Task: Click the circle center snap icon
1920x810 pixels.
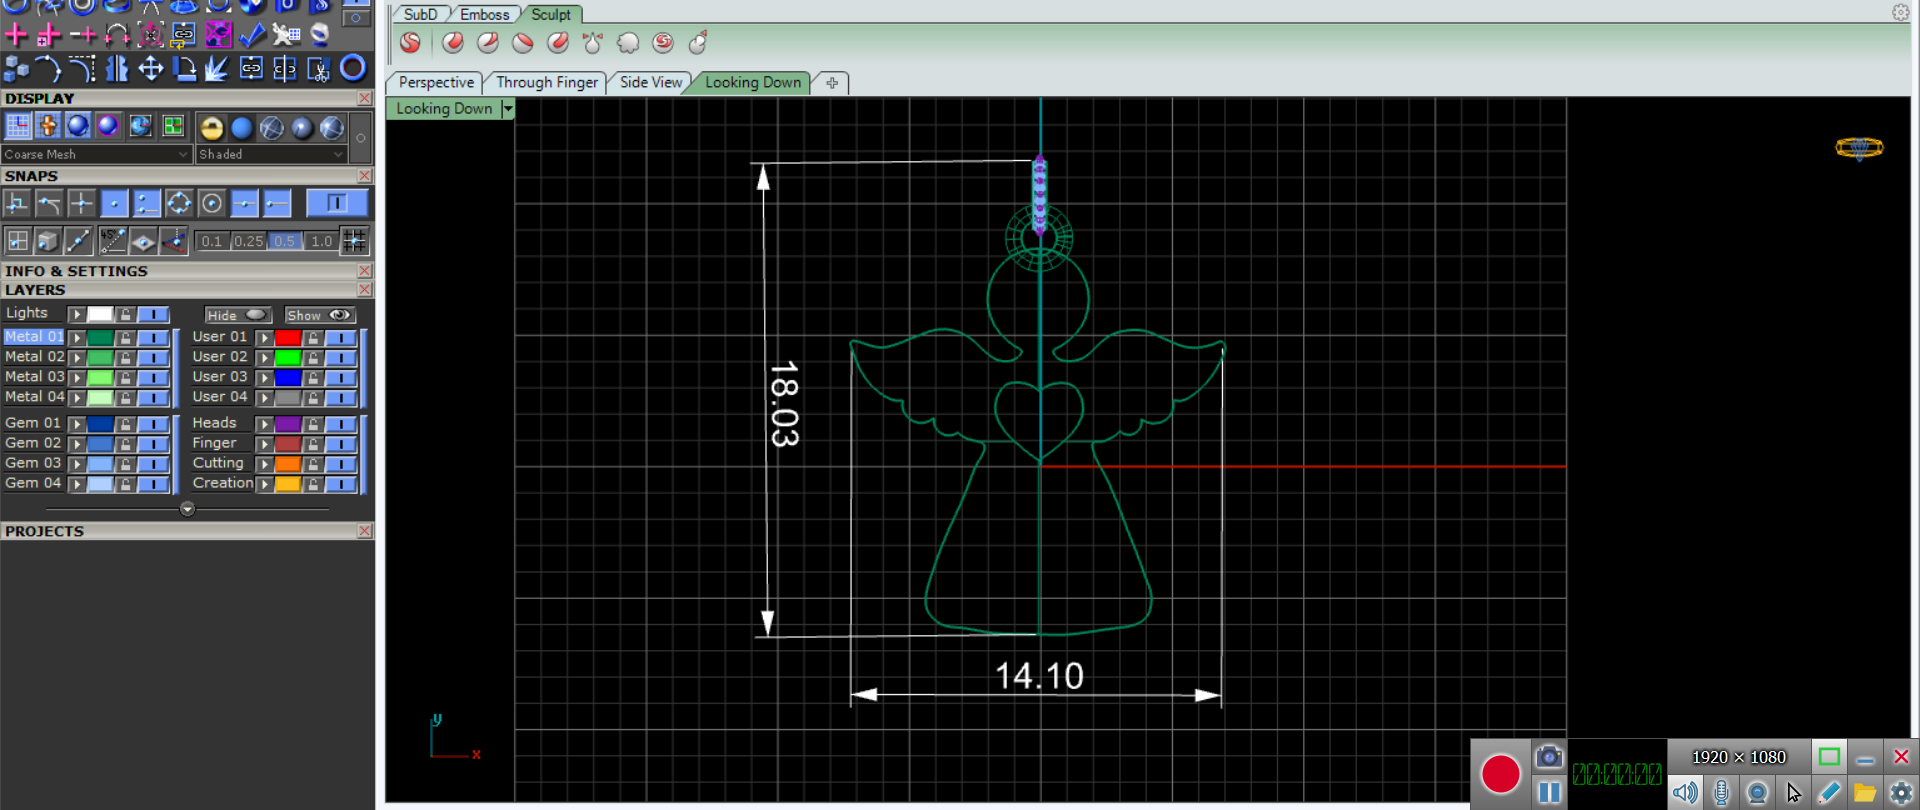Action: tap(211, 204)
